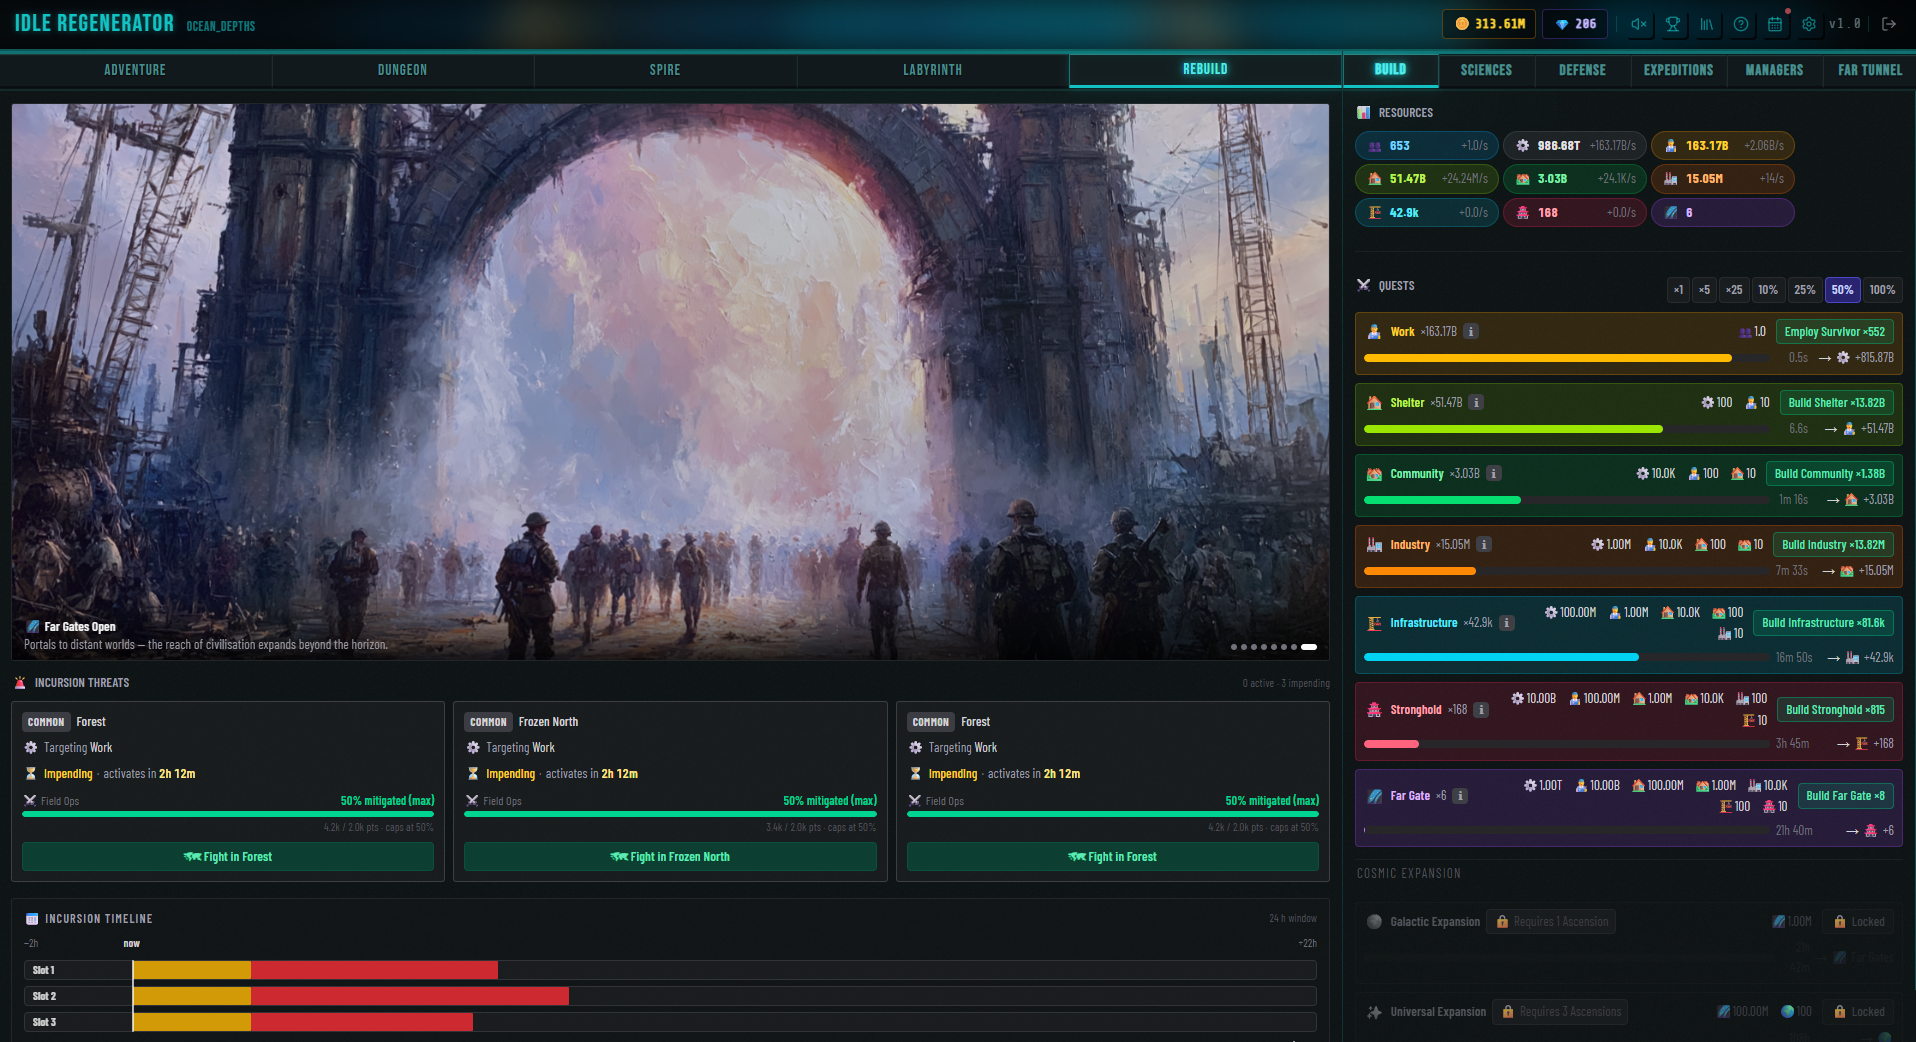
Task: Click the gold coin balance 313.61M
Action: (1490, 24)
